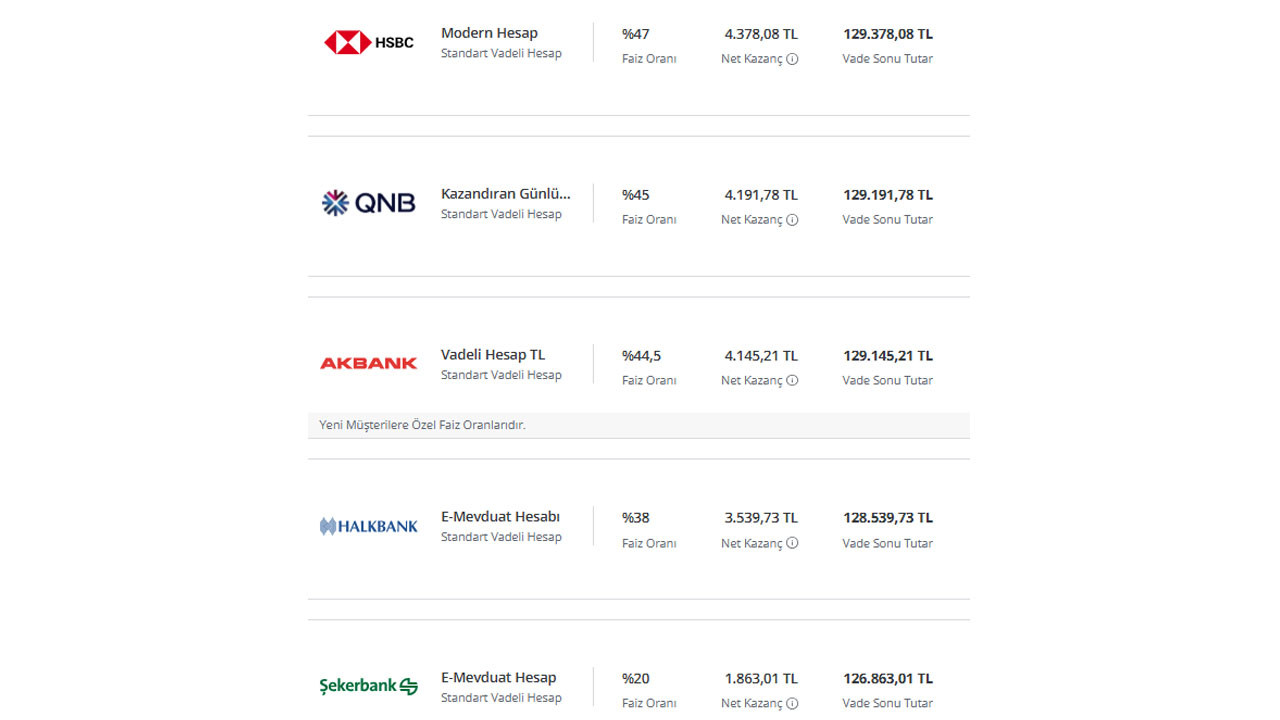Select QNB 129.191,78 TL end amount

pos(888,195)
